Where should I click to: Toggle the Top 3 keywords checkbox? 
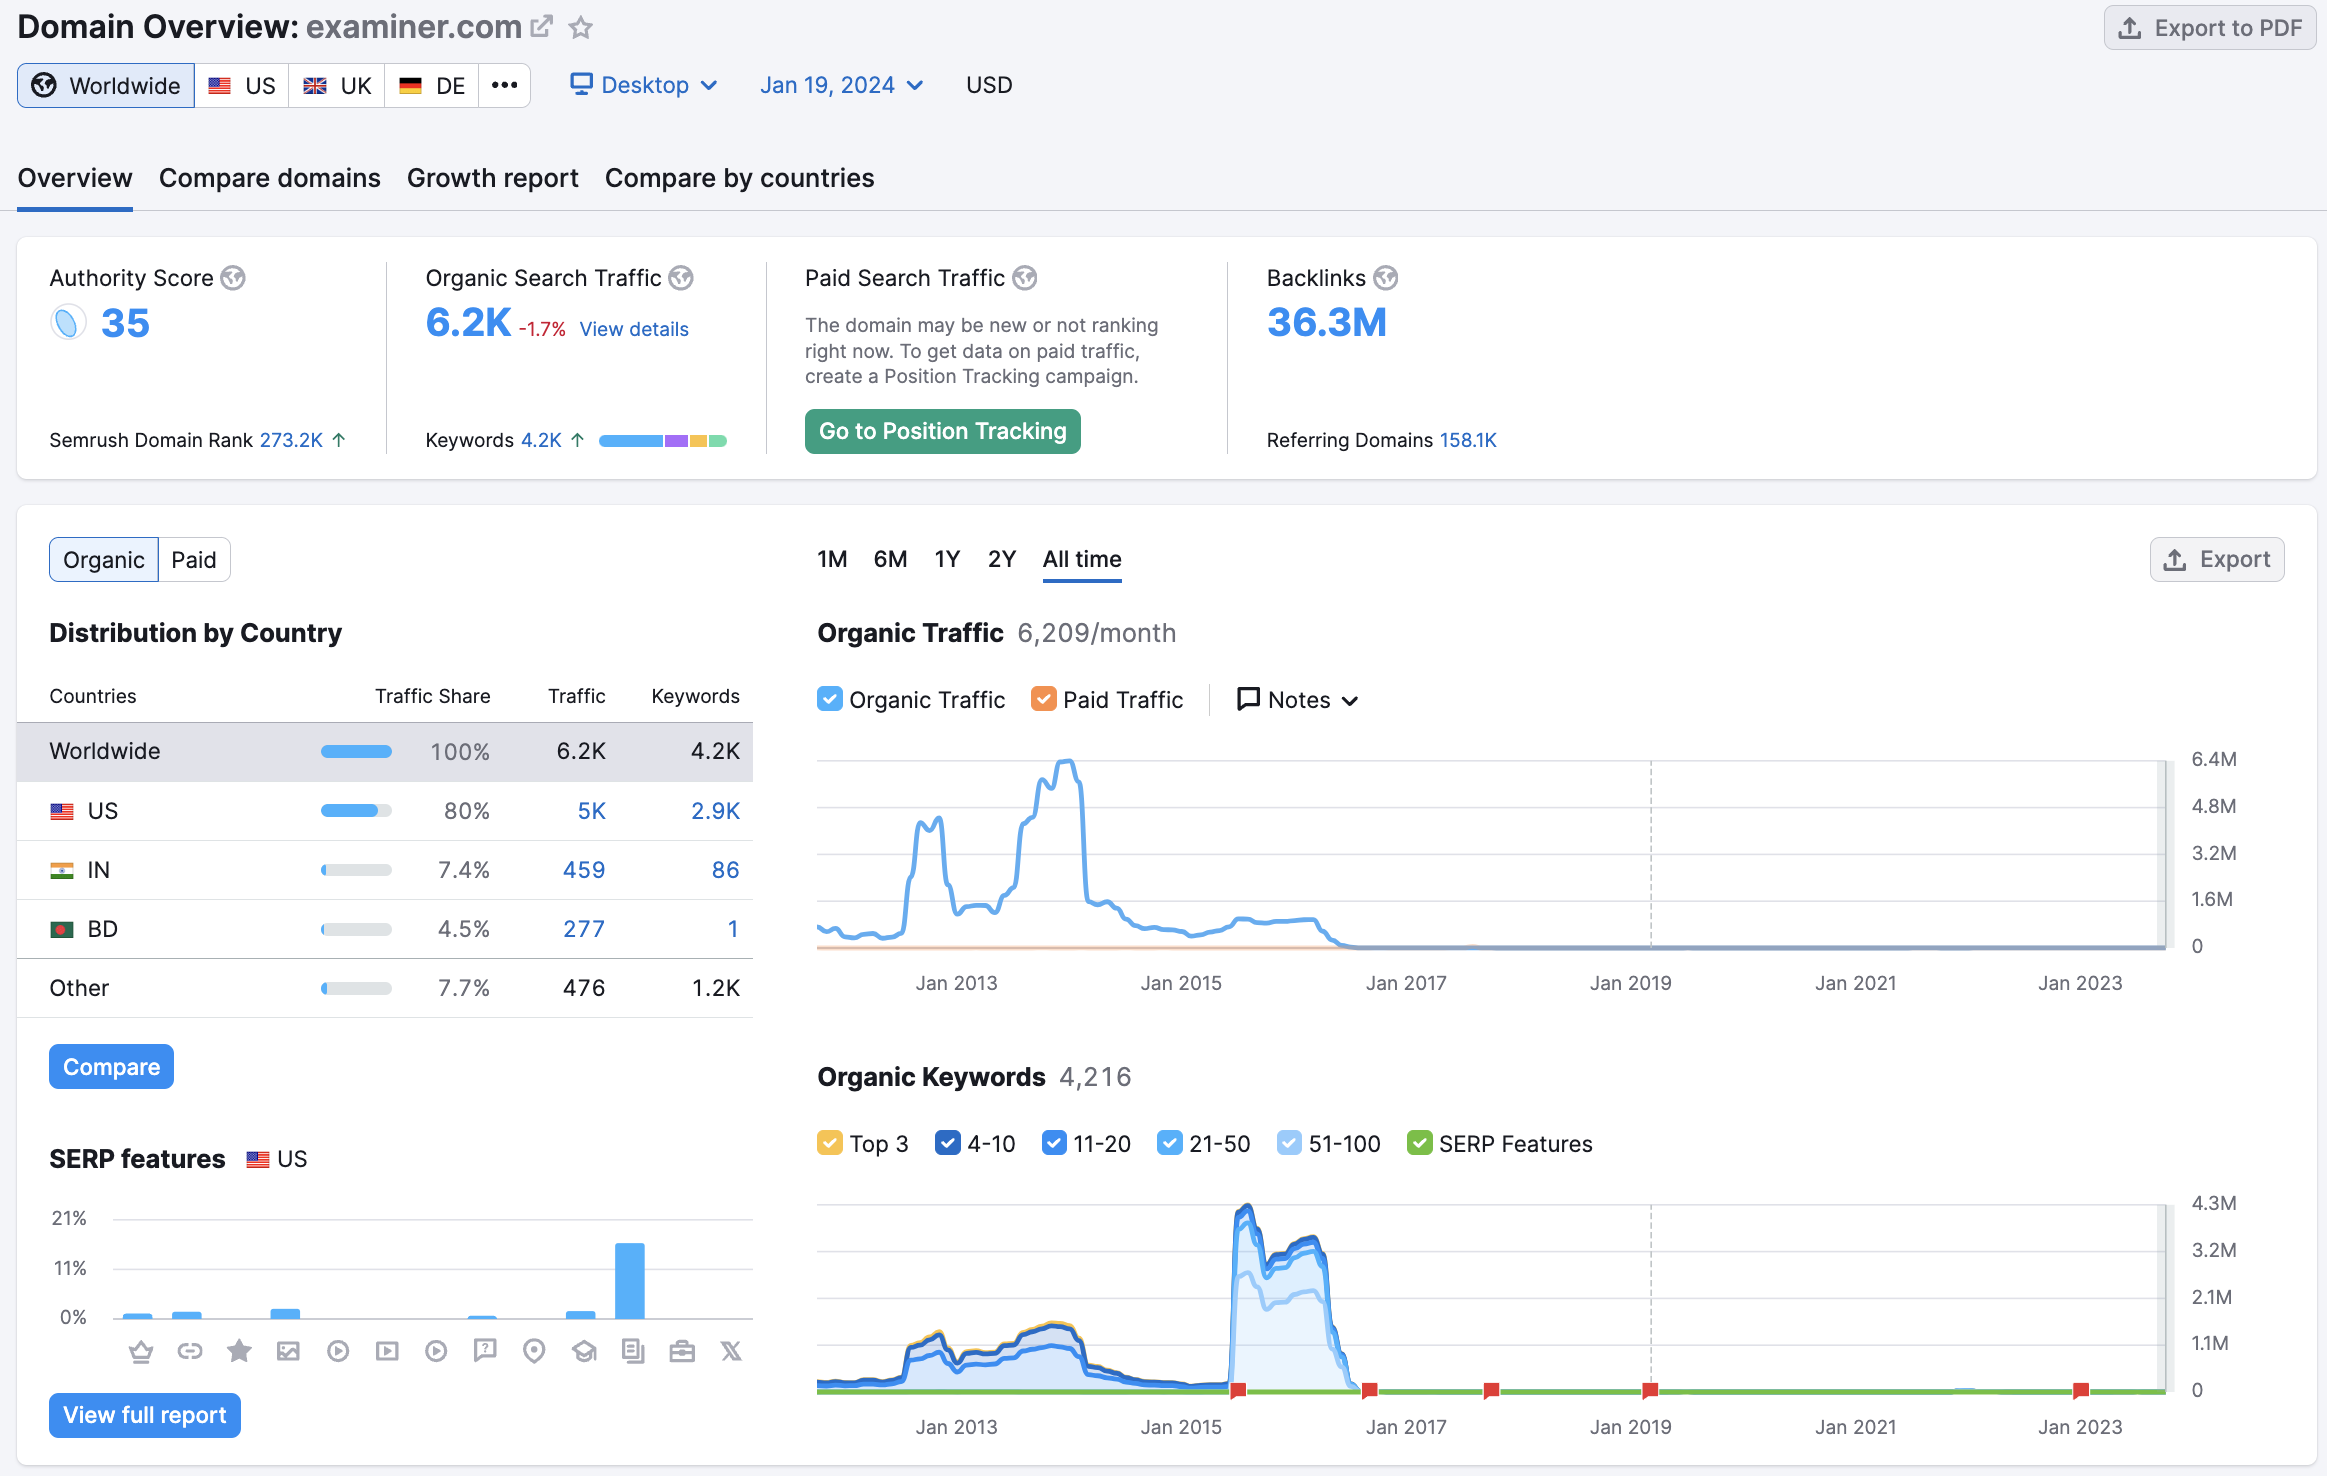tap(831, 1143)
